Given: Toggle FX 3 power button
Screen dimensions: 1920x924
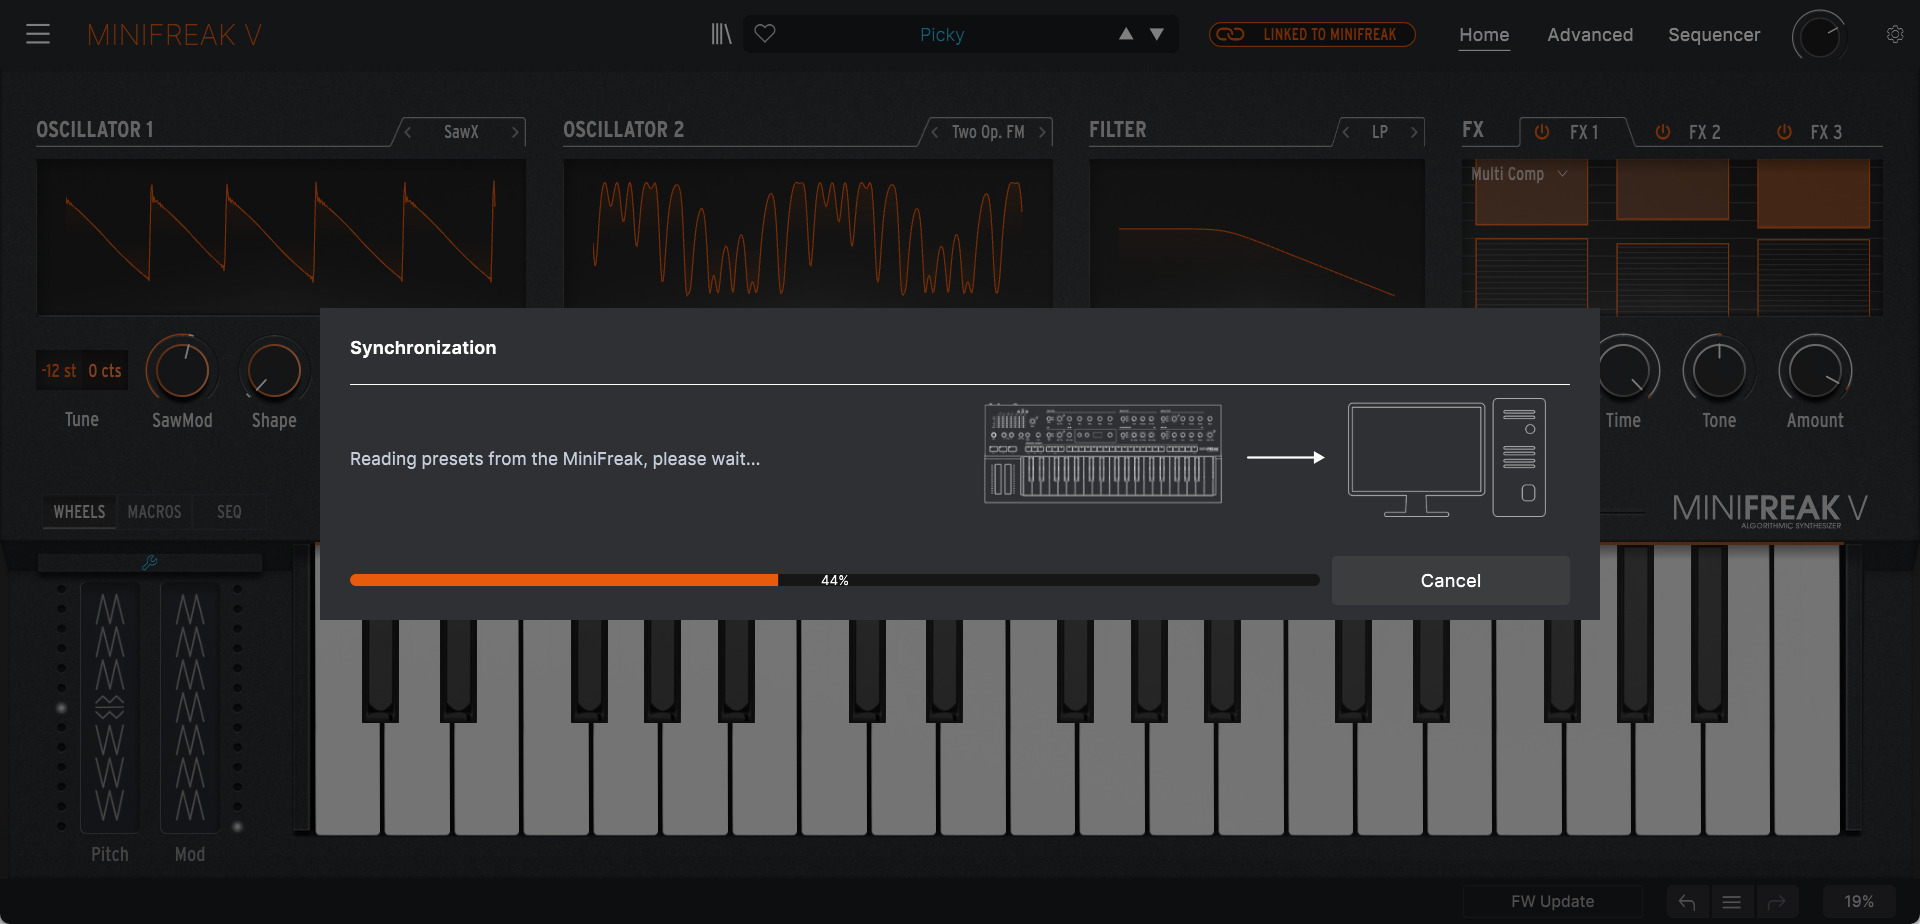Looking at the screenshot, I should pos(1784,132).
